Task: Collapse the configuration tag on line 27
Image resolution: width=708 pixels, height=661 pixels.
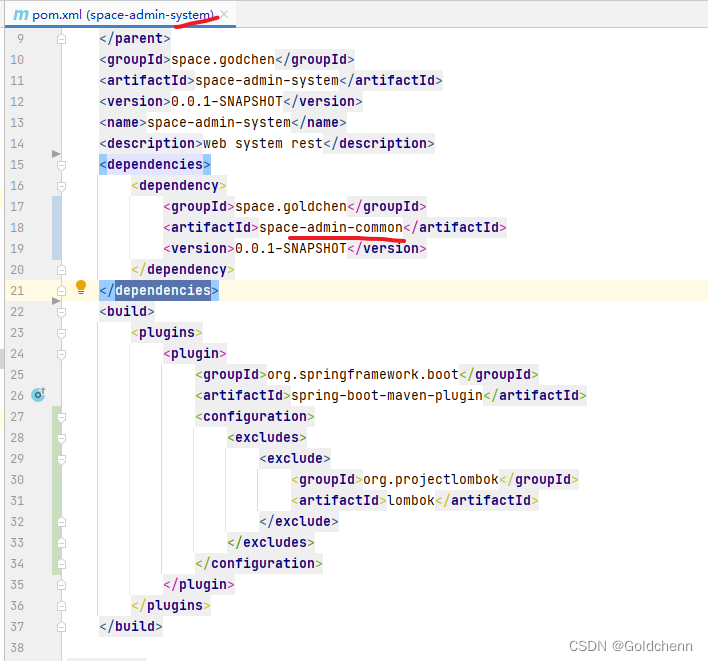Action: [62, 417]
